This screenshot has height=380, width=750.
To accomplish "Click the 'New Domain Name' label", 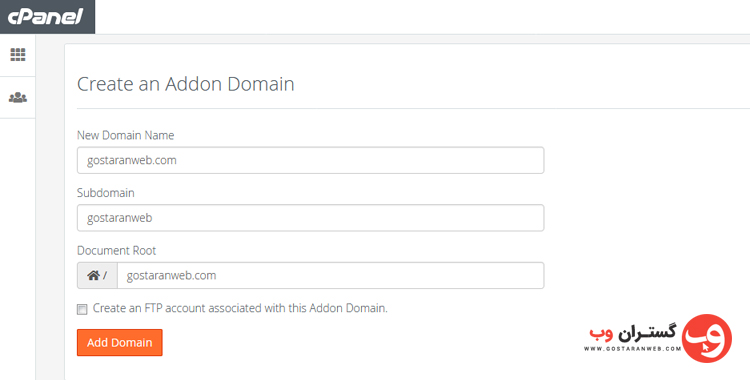I will [125, 135].
